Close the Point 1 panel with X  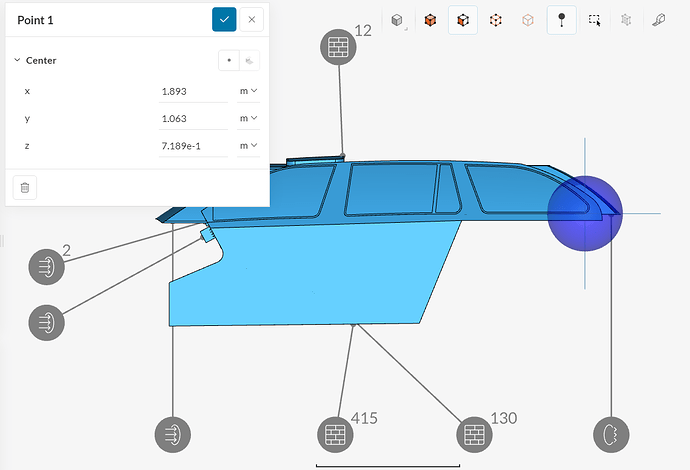[252, 19]
